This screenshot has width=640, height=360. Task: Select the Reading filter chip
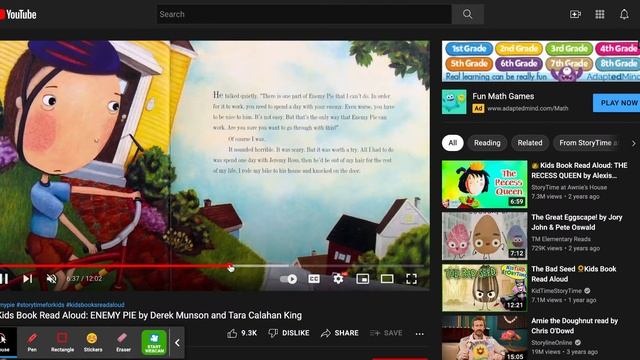[487, 143]
